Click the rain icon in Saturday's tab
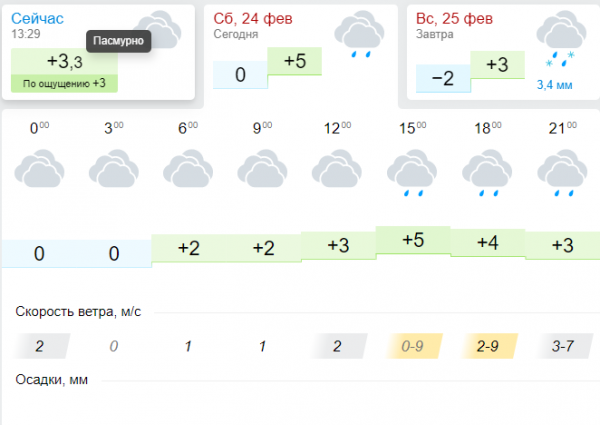The height and width of the screenshot is (425, 600). tap(359, 34)
